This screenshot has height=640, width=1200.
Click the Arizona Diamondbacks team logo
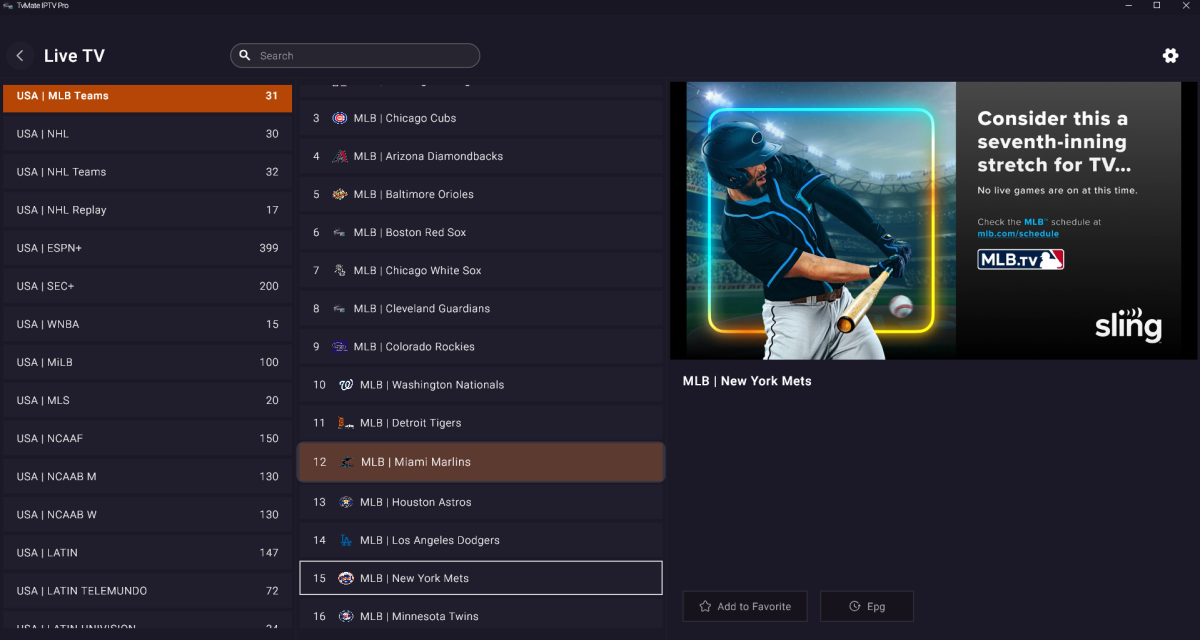[x=340, y=156]
